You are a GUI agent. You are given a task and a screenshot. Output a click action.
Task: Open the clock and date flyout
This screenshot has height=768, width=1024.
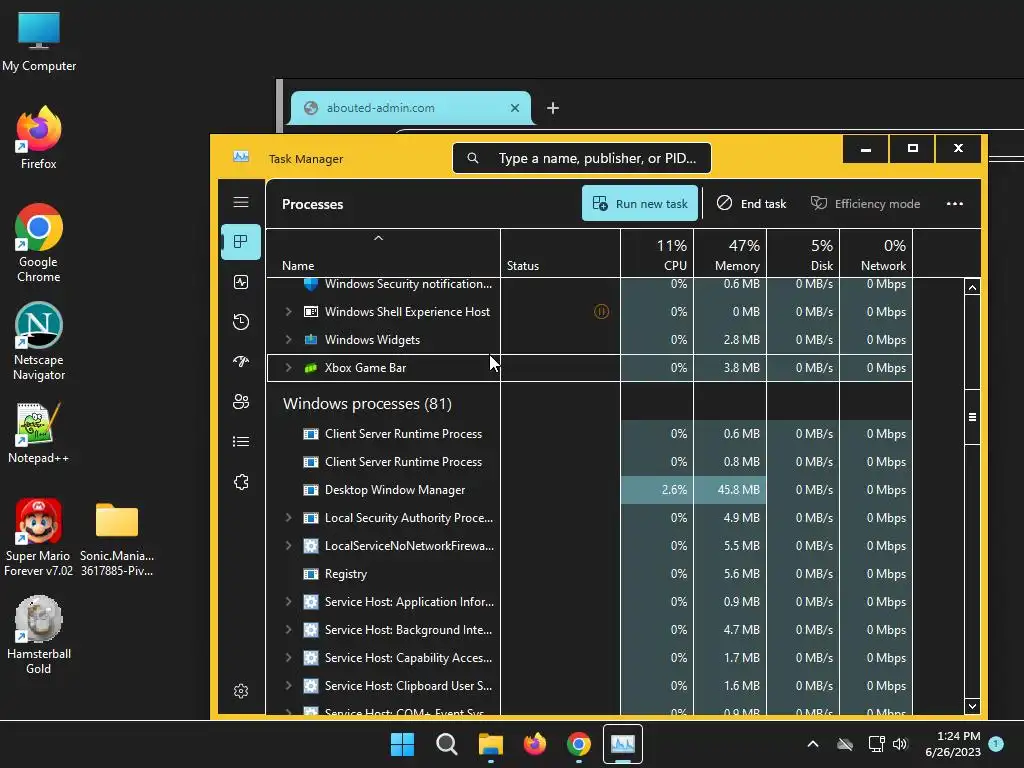click(953, 744)
